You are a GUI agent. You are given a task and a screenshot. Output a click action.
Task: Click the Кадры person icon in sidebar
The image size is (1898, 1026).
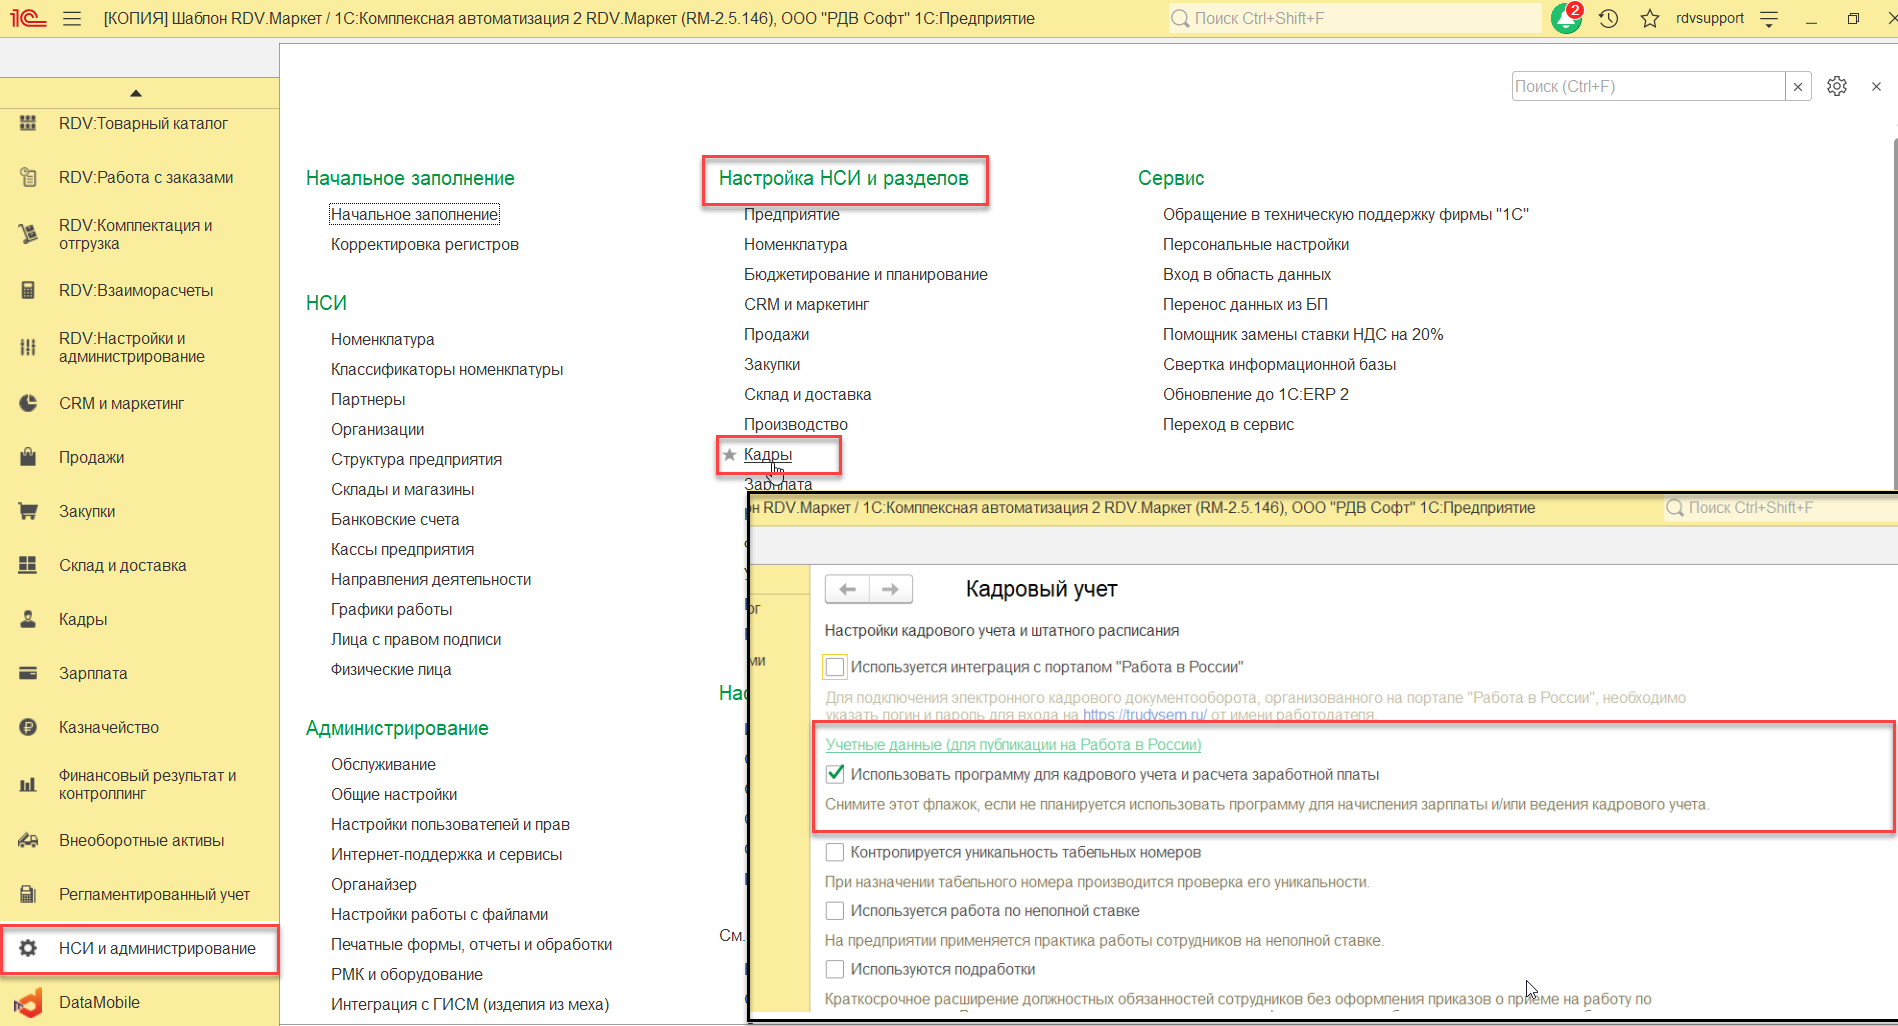click(x=28, y=619)
